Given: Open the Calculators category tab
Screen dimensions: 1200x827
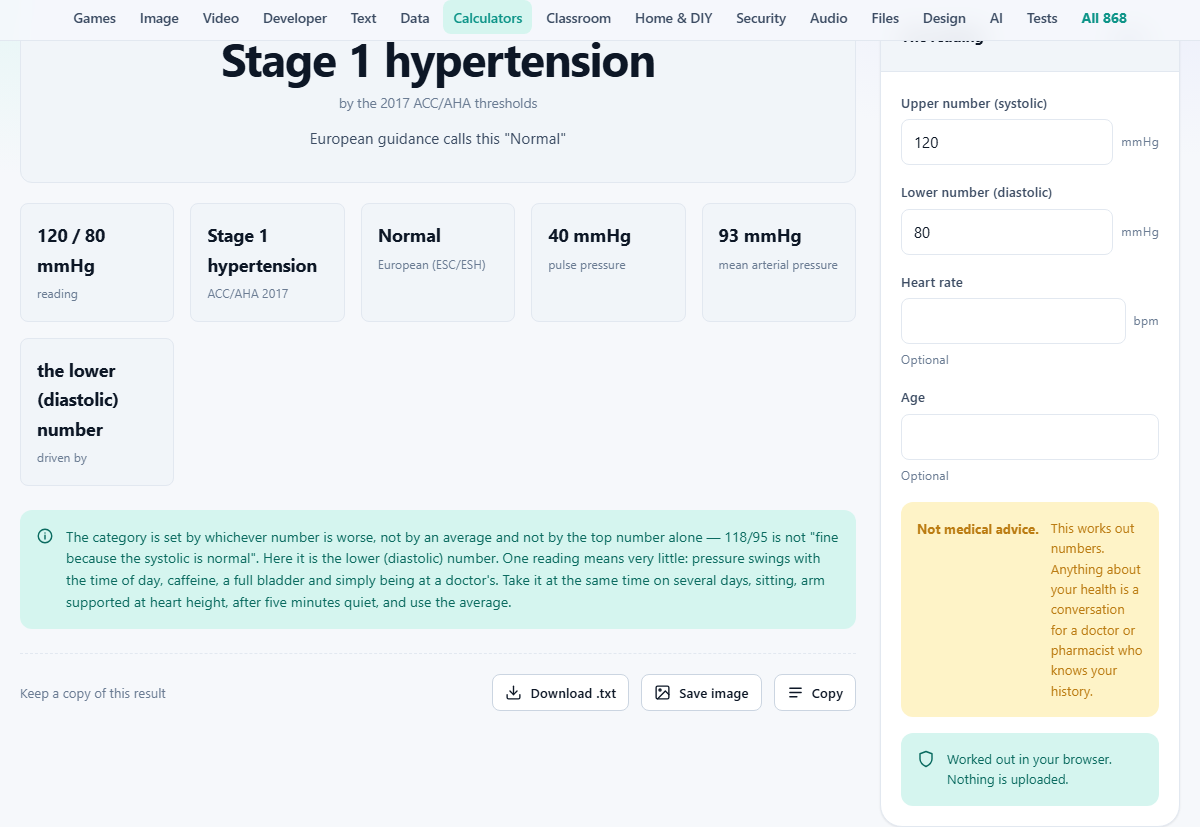Looking at the screenshot, I should [488, 18].
